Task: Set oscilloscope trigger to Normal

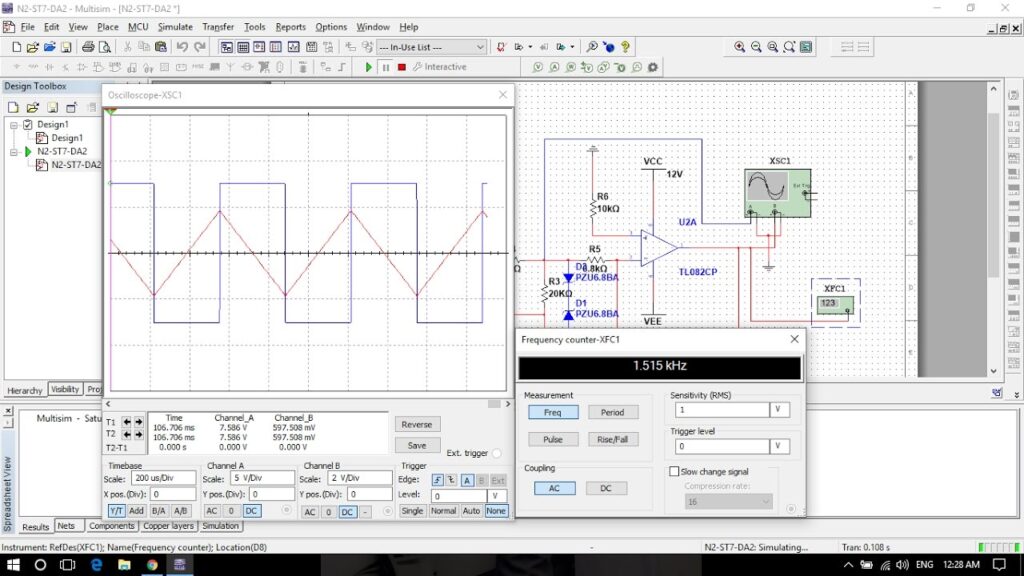Action: 443,511
